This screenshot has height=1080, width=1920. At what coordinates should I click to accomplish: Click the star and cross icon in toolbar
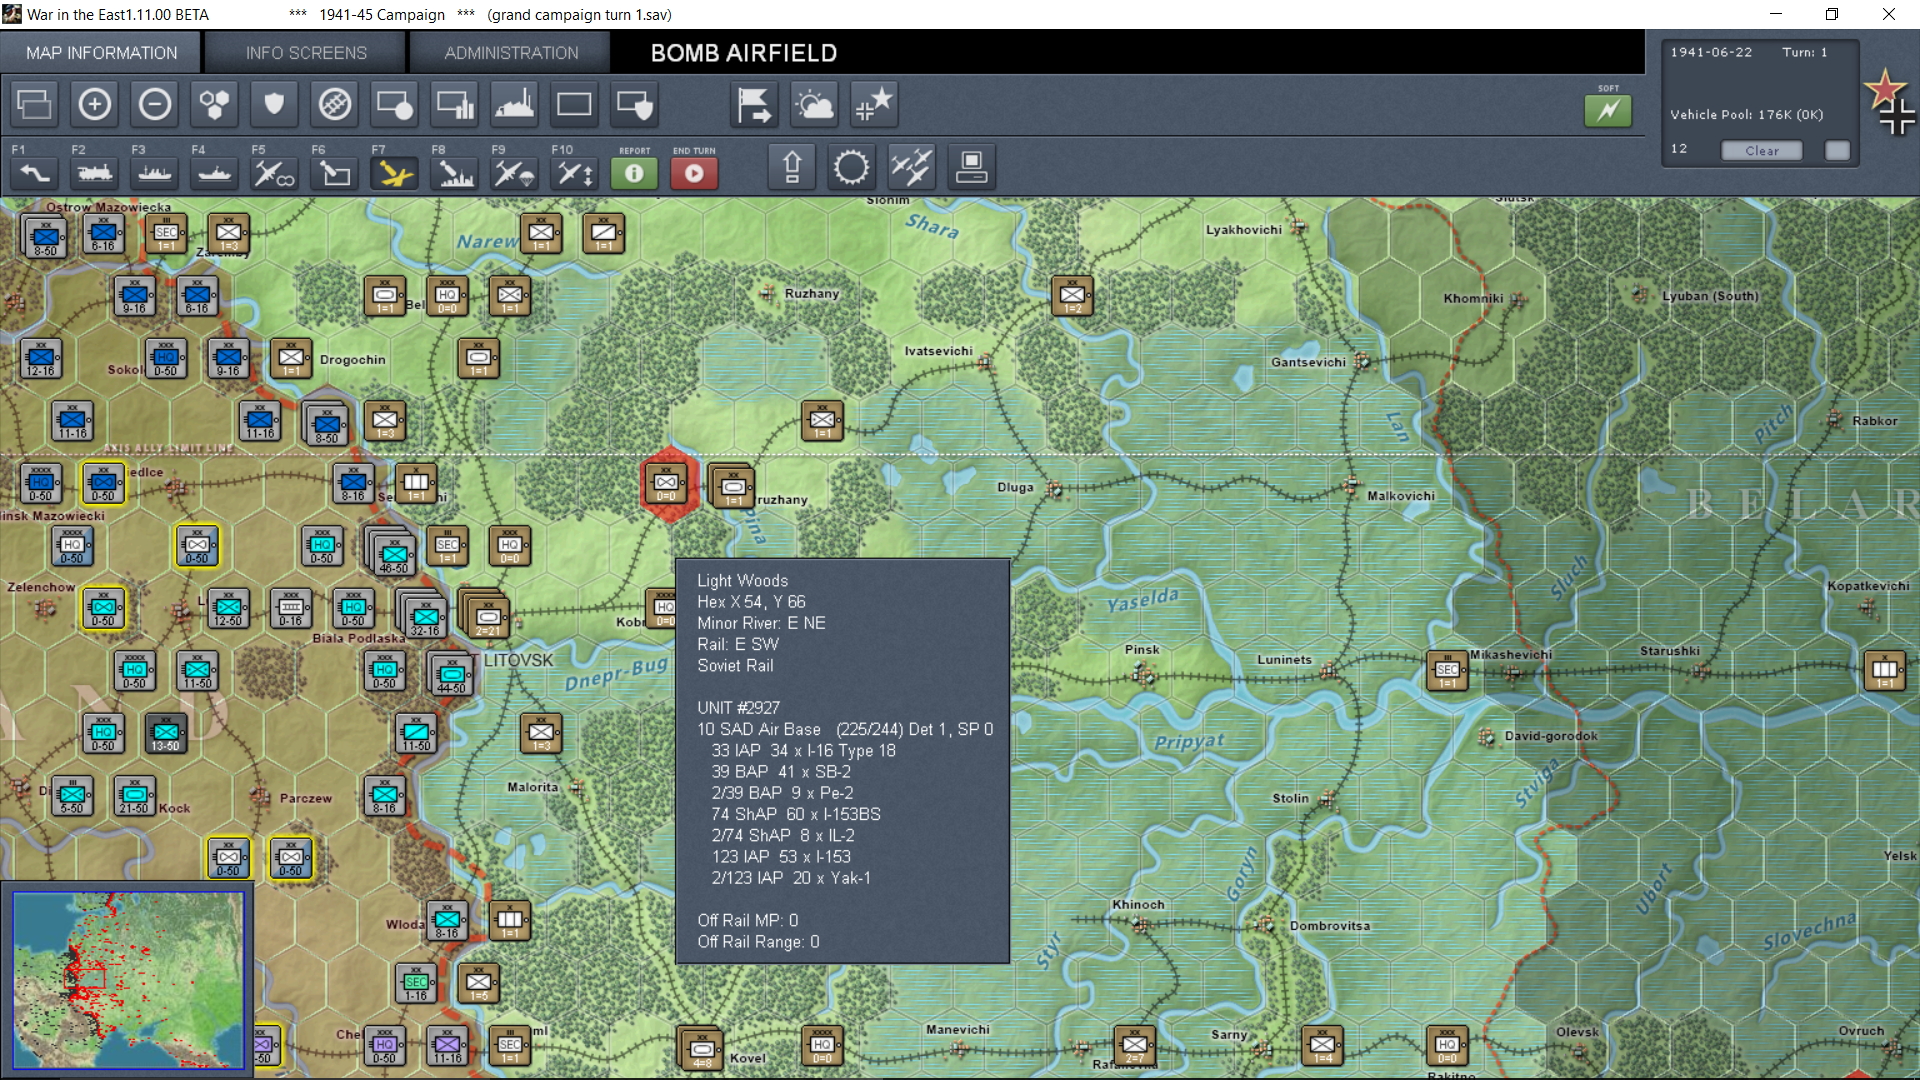[x=875, y=104]
